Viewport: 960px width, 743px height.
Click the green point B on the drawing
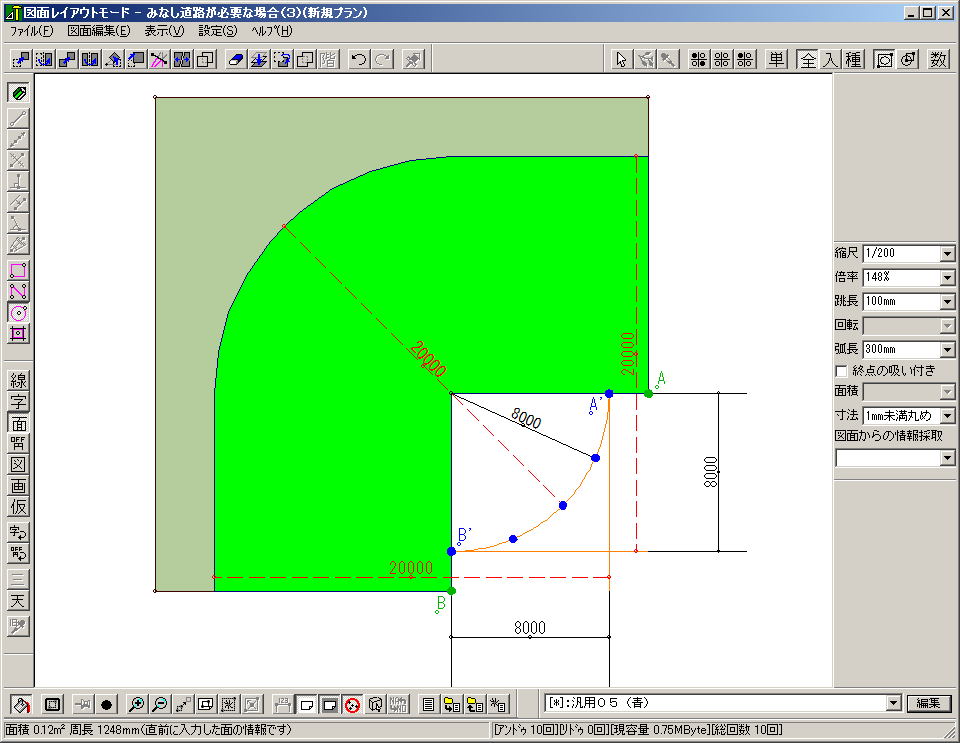(x=451, y=591)
